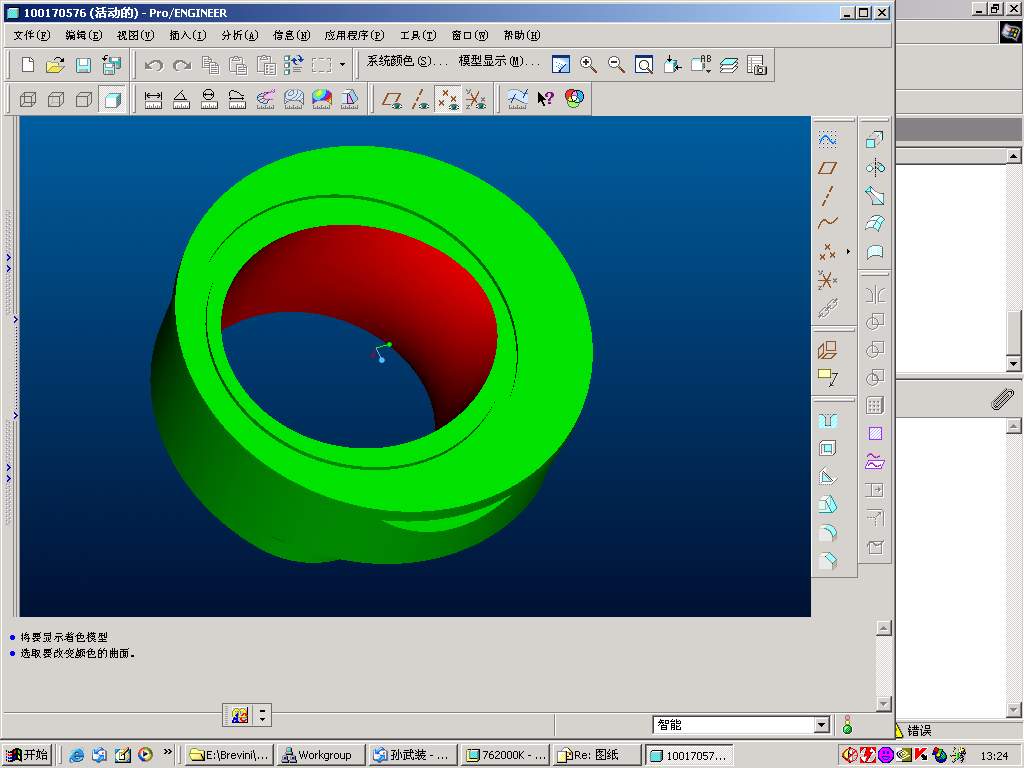Expand the message area toolbar arrows

tap(262, 716)
